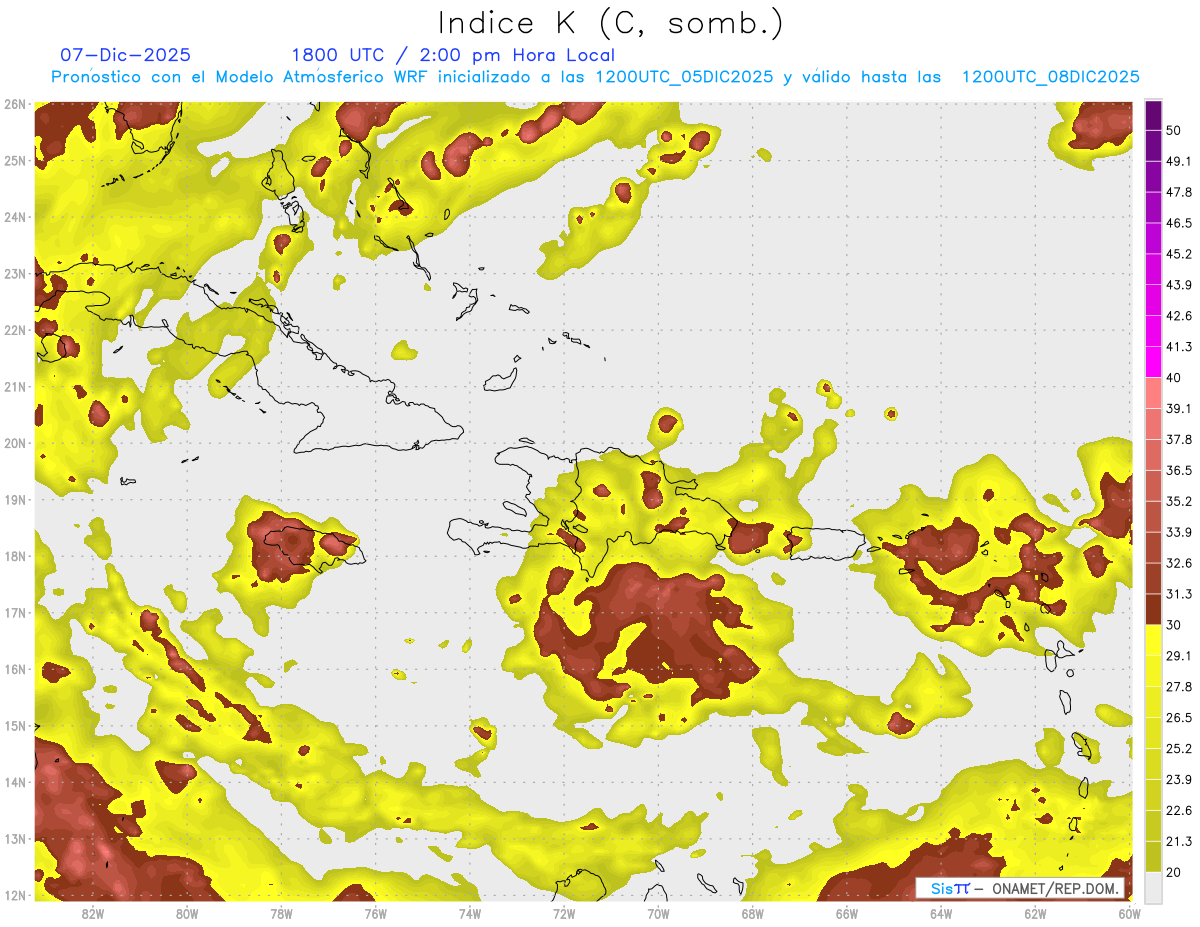Click the dark brown swatch between 30 and 31.3
Screen dimensions: 1200x927
pyautogui.click(x=1153, y=610)
